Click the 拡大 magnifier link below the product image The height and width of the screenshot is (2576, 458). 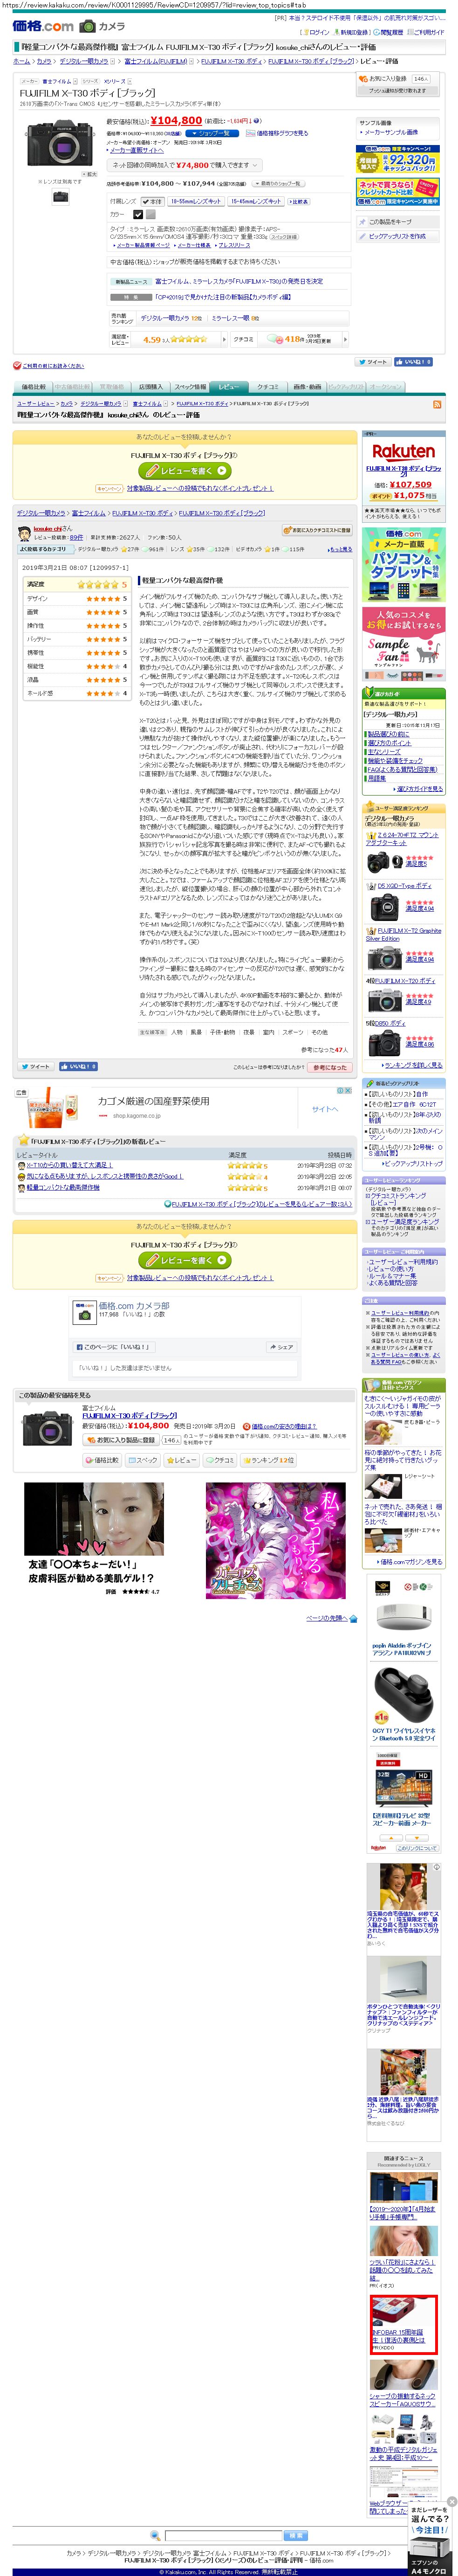(x=91, y=174)
